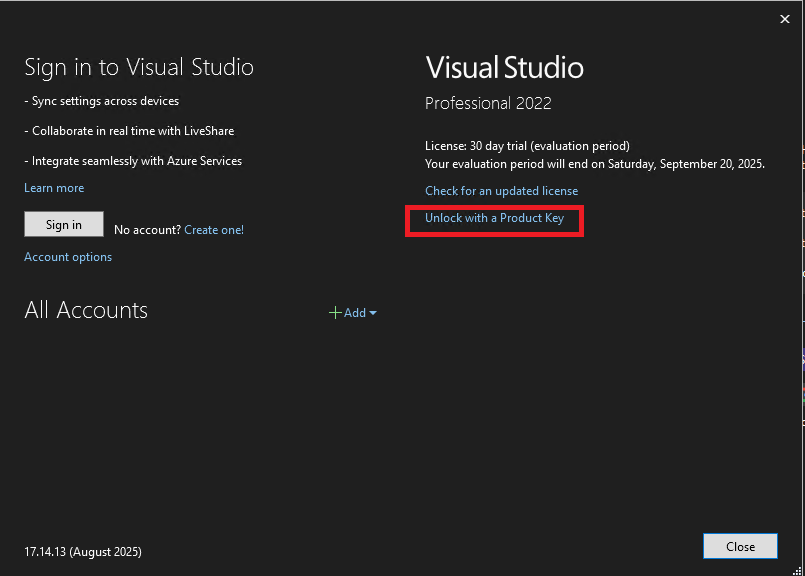Screen dimensions: 805x576
Task: Click the evaluation period end date text
Action: coord(595,164)
